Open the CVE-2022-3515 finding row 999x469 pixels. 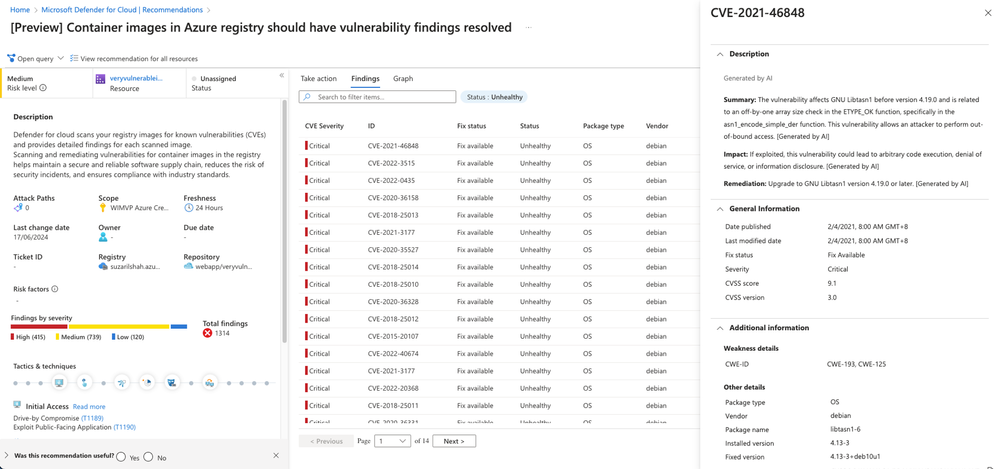[500, 163]
